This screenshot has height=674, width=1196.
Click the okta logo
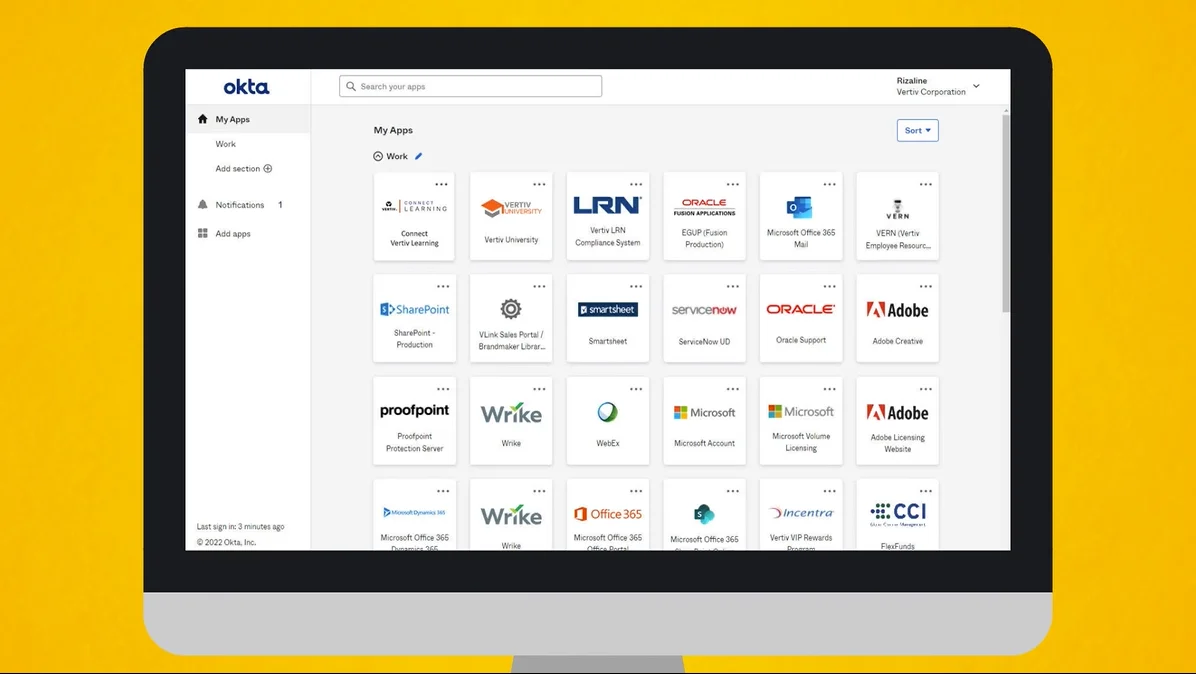(x=246, y=87)
